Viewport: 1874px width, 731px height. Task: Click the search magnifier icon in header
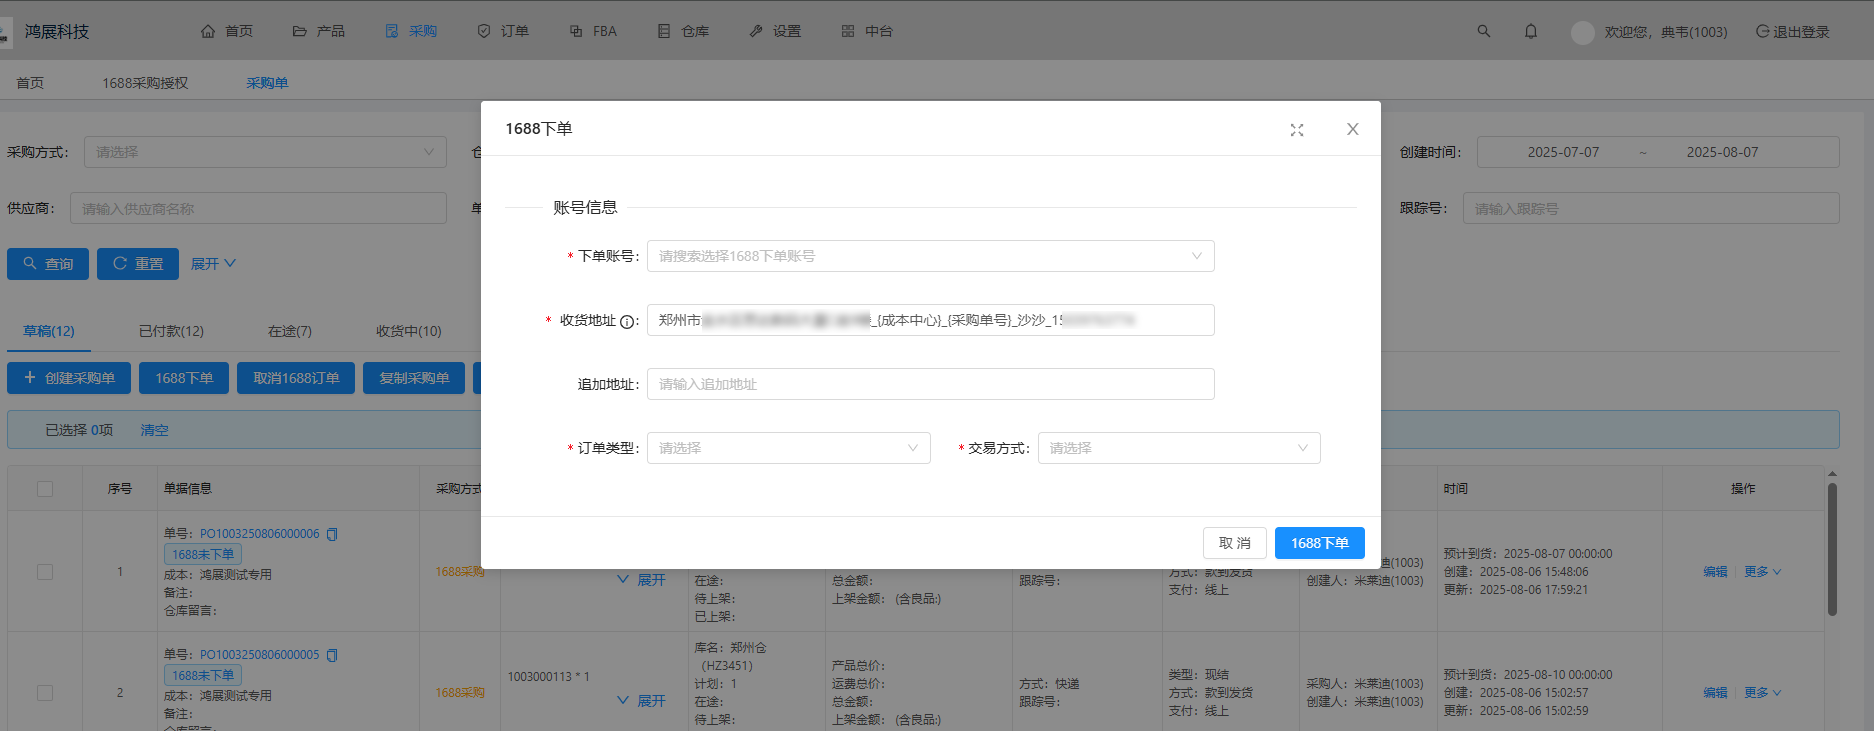click(x=1484, y=31)
